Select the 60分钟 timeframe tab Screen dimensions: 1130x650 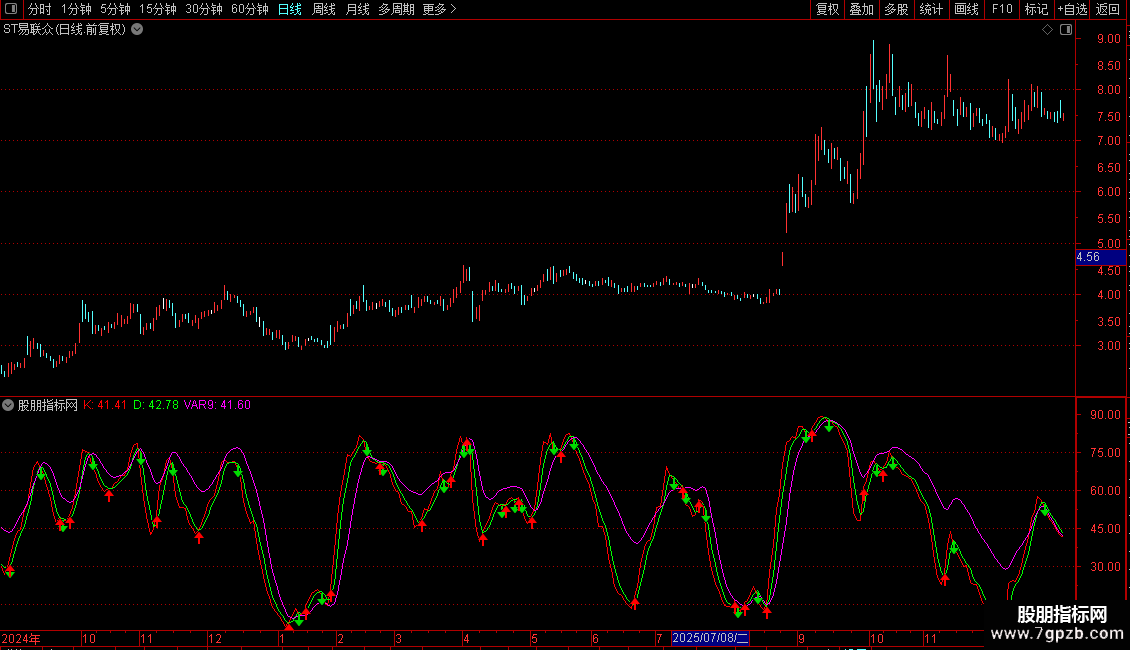tap(249, 9)
